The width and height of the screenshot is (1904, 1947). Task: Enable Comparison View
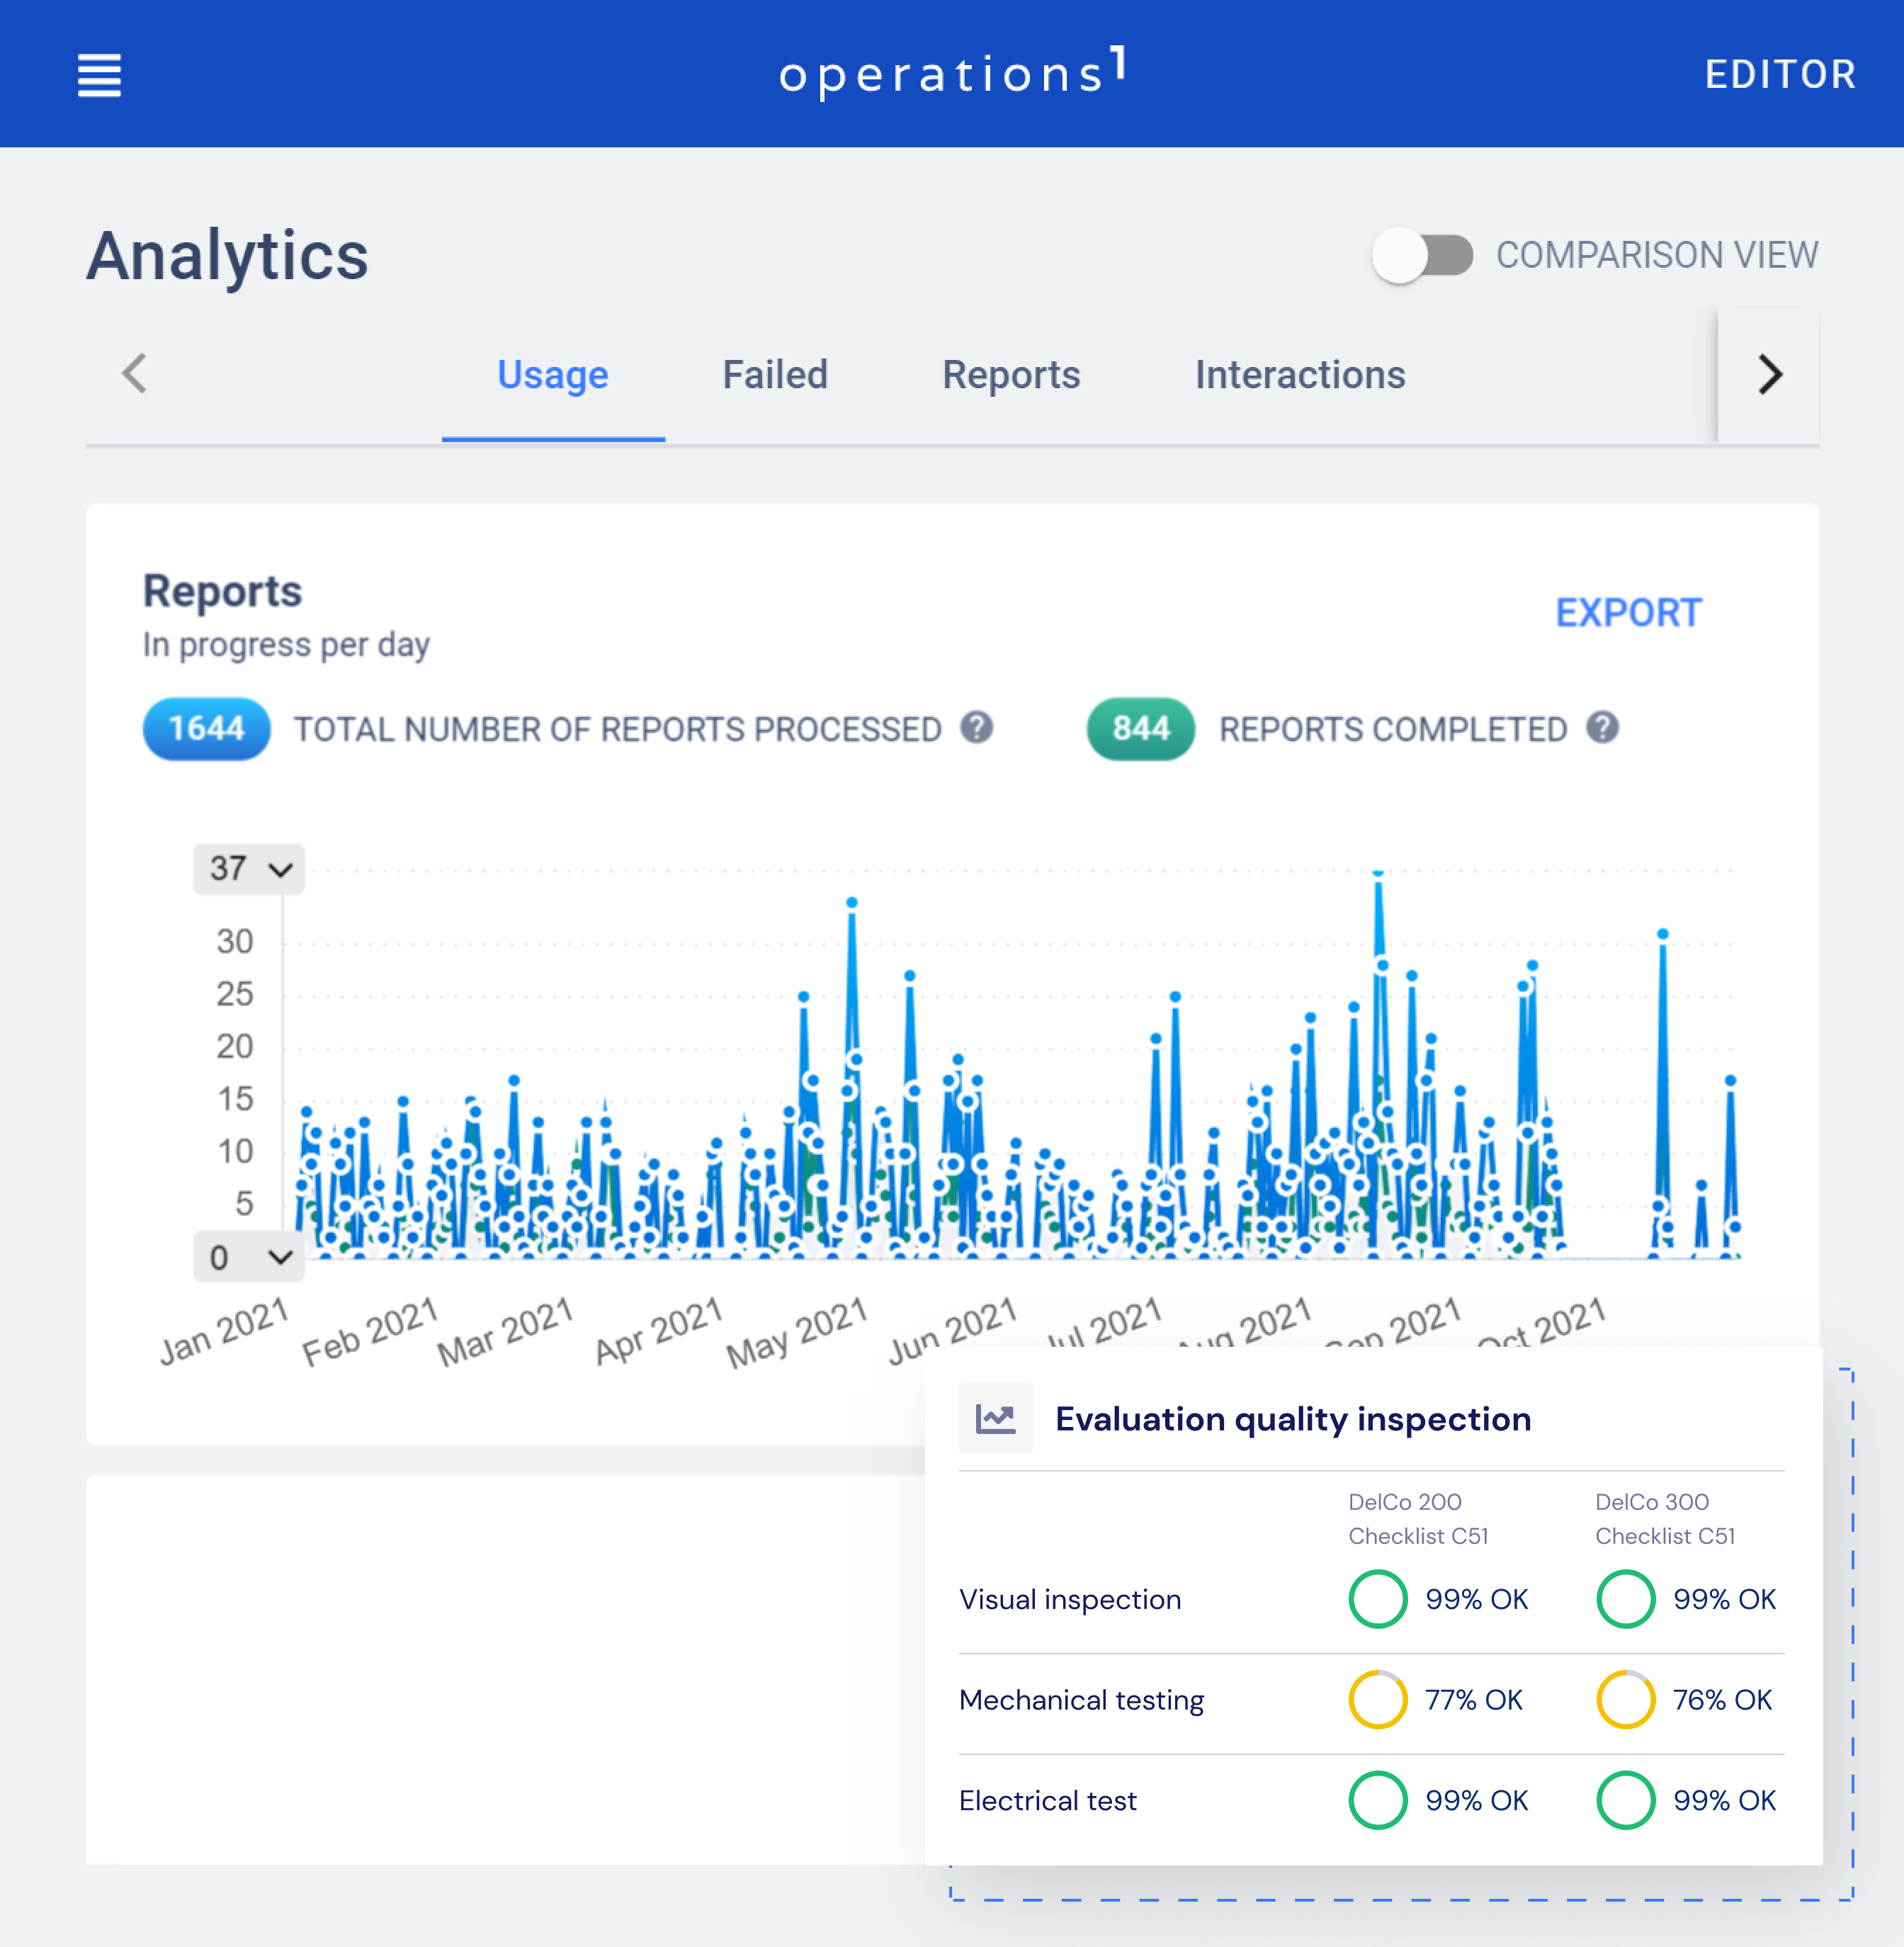click(x=1424, y=255)
